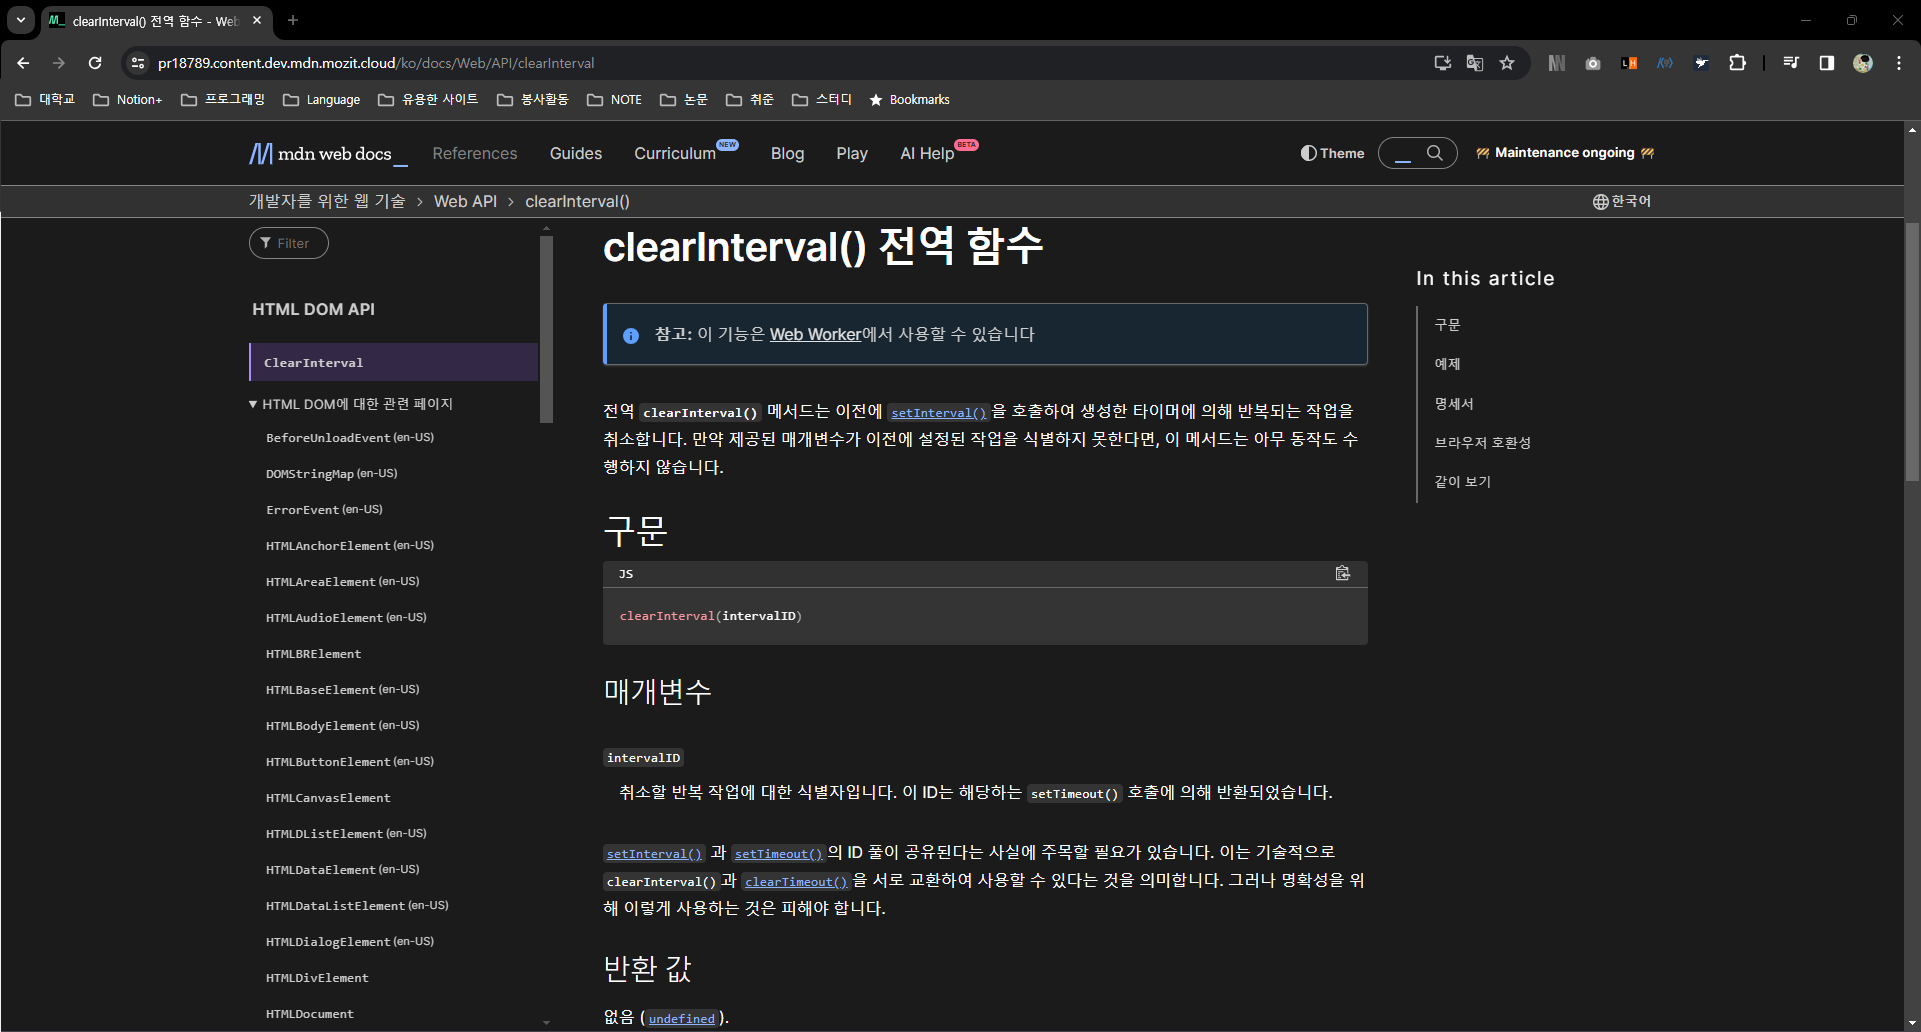
Task: Close the clearInterval() tab
Action: pos(257,20)
